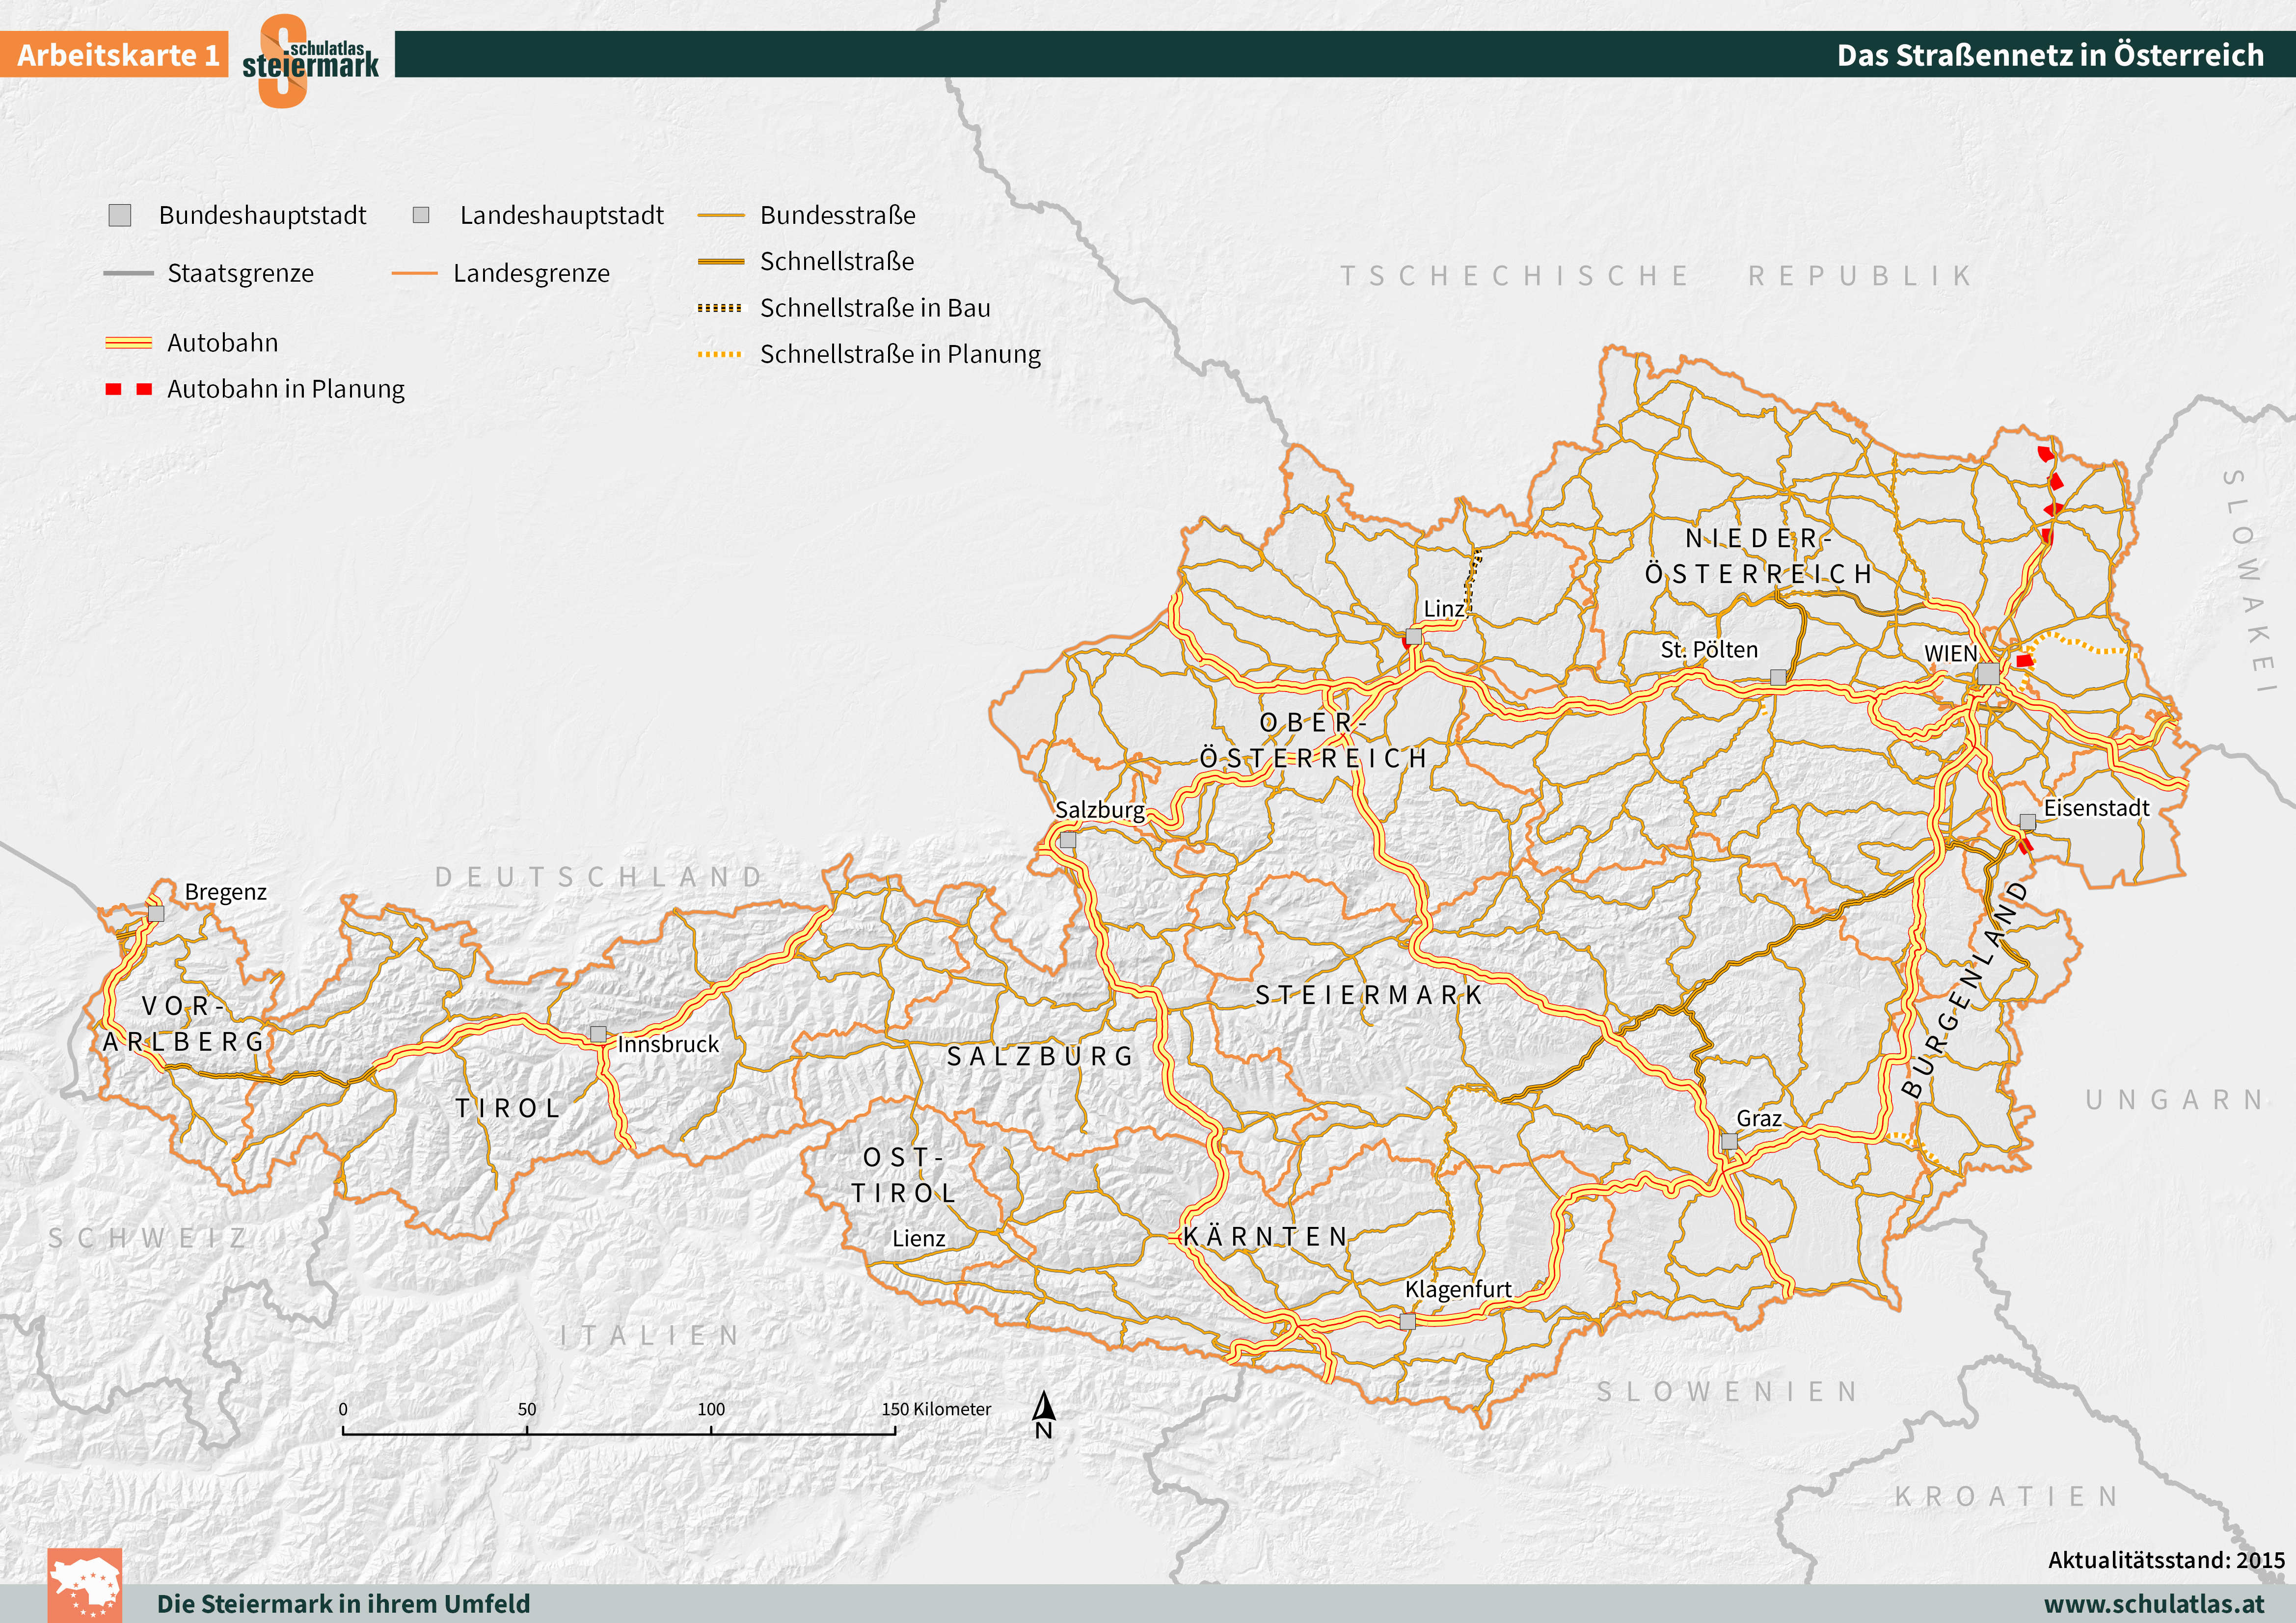
Task: Click the Bregenz city square marker
Action: tap(156, 913)
